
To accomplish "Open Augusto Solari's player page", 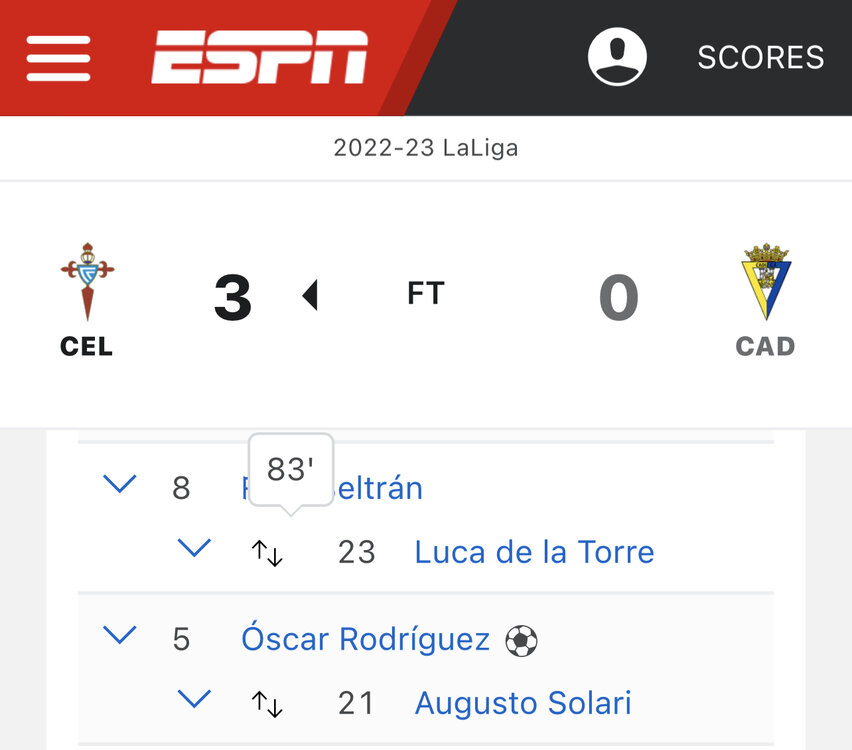I will click(523, 703).
